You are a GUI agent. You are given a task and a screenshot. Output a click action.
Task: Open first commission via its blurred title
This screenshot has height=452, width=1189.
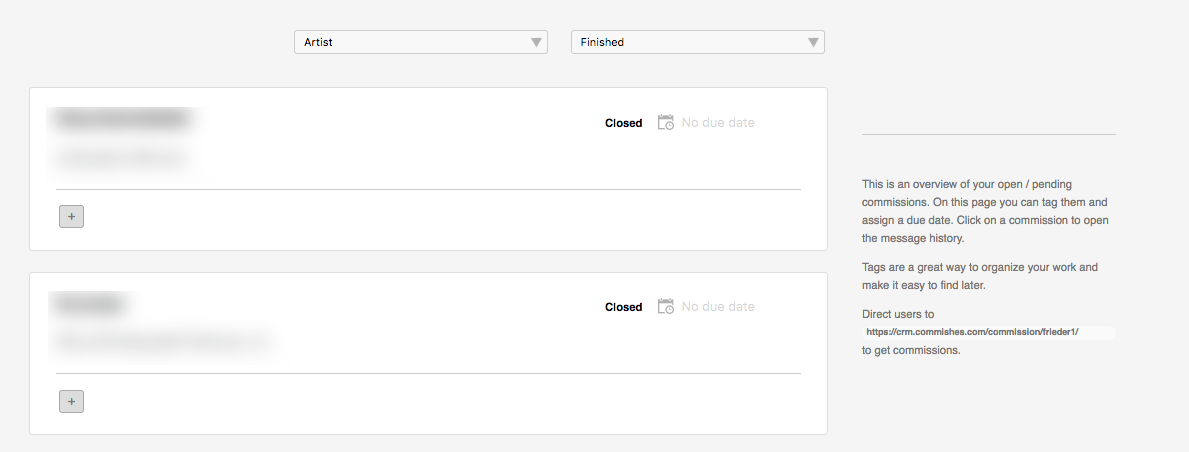pyautogui.click(x=121, y=119)
